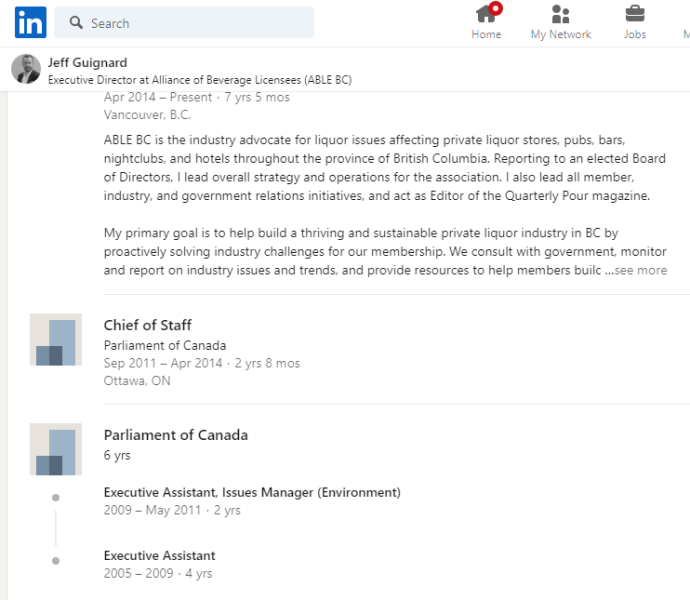Click the Home nav label
The image size is (690, 600).
[x=486, y=34]
